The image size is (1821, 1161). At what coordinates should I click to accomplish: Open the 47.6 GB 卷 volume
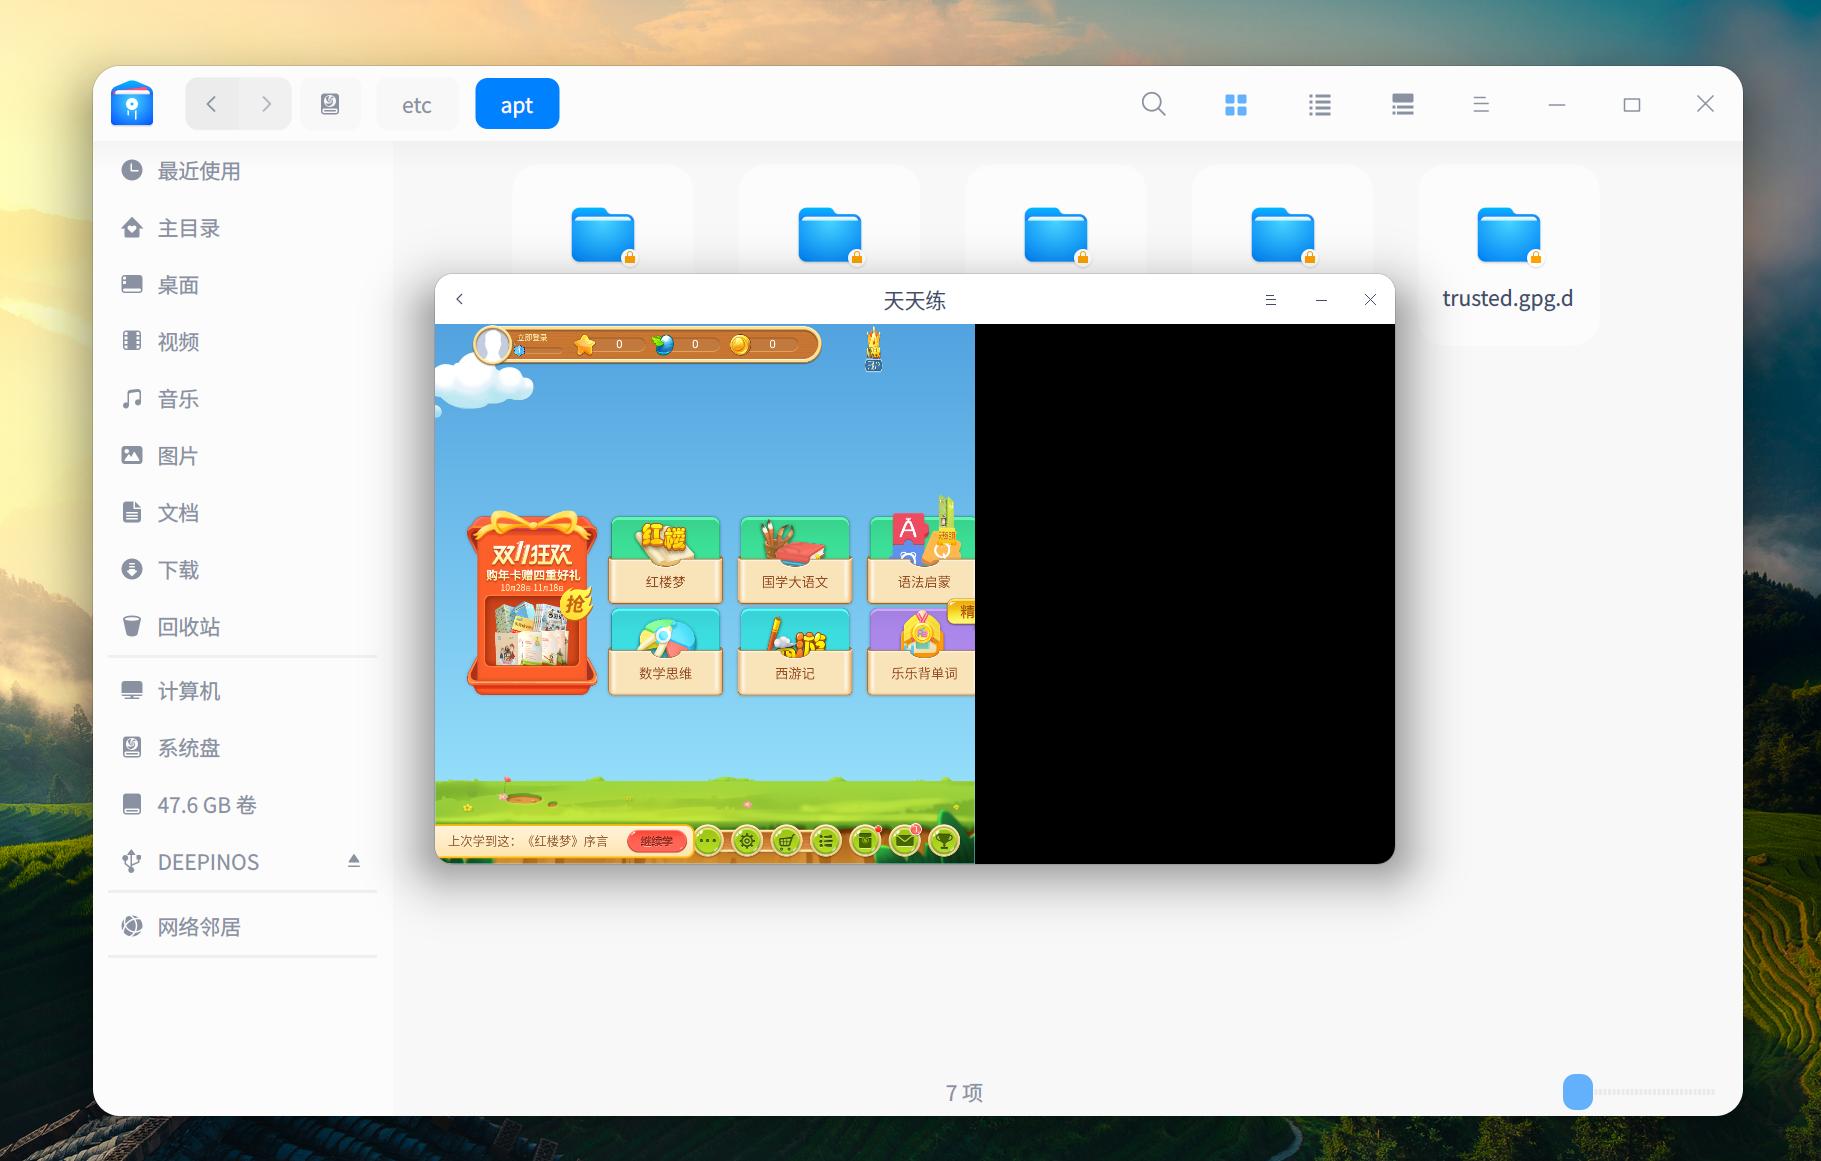click(242, 805)
